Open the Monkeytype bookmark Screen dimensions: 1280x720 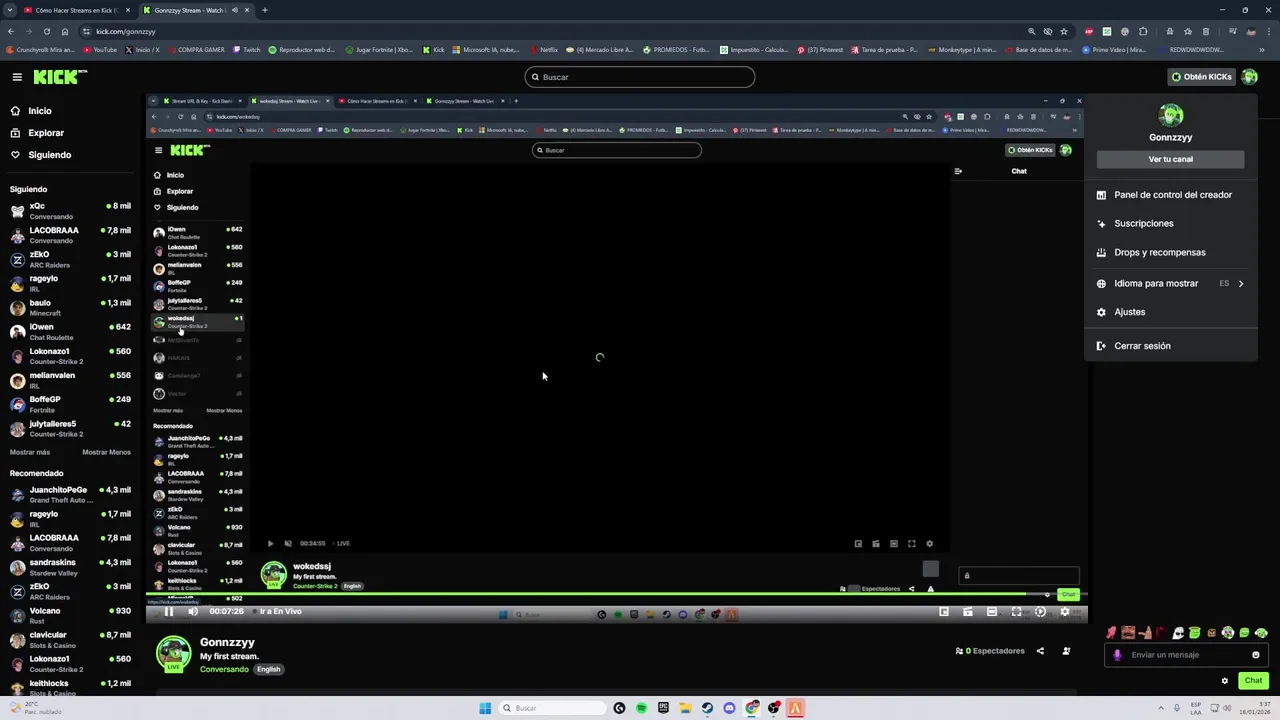962,49
